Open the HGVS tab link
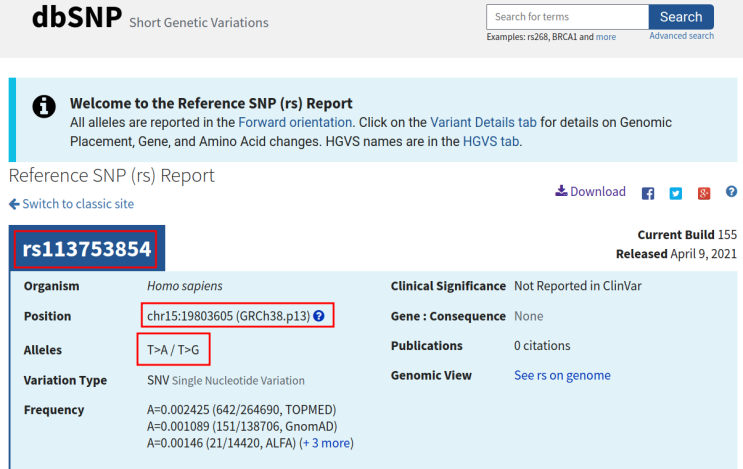743x469 pixels. pyautogui.click(x=490, y=141)
